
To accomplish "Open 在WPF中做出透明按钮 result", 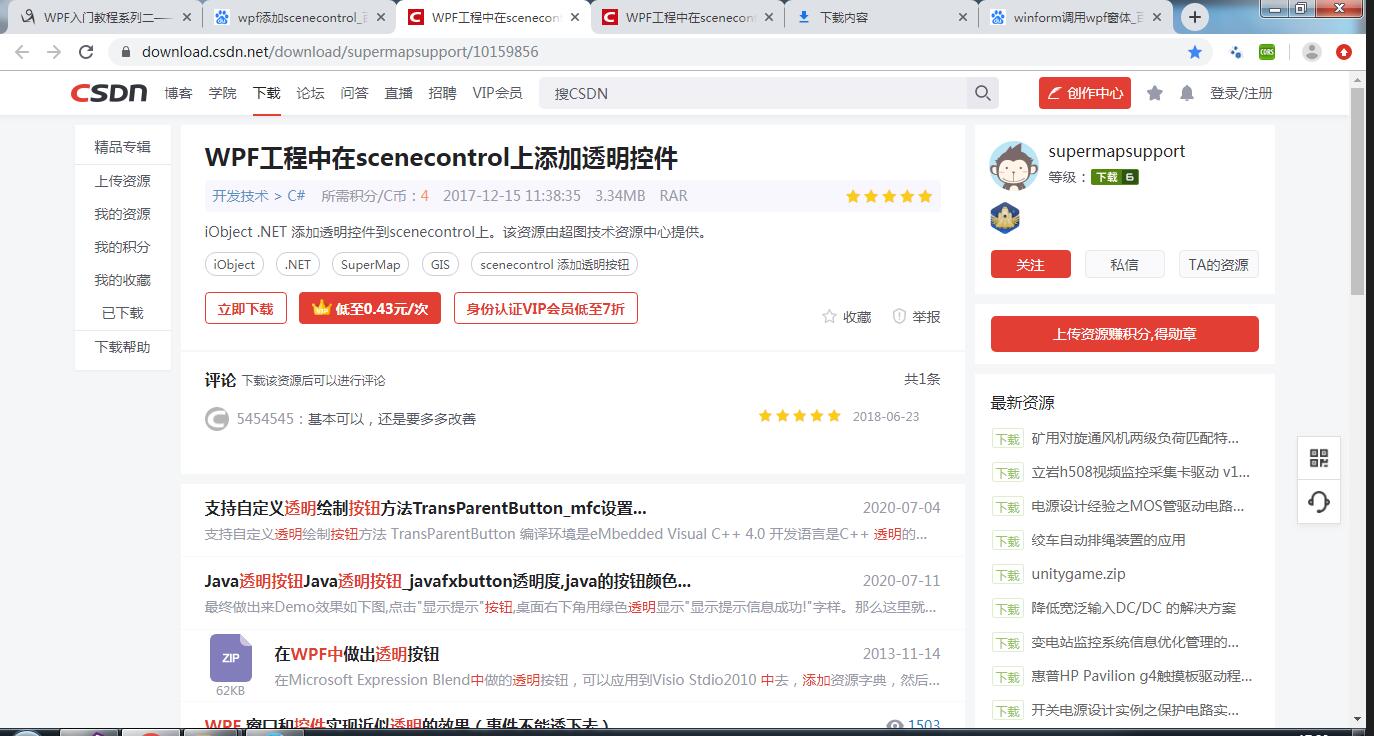I will [x=357, y=654].
